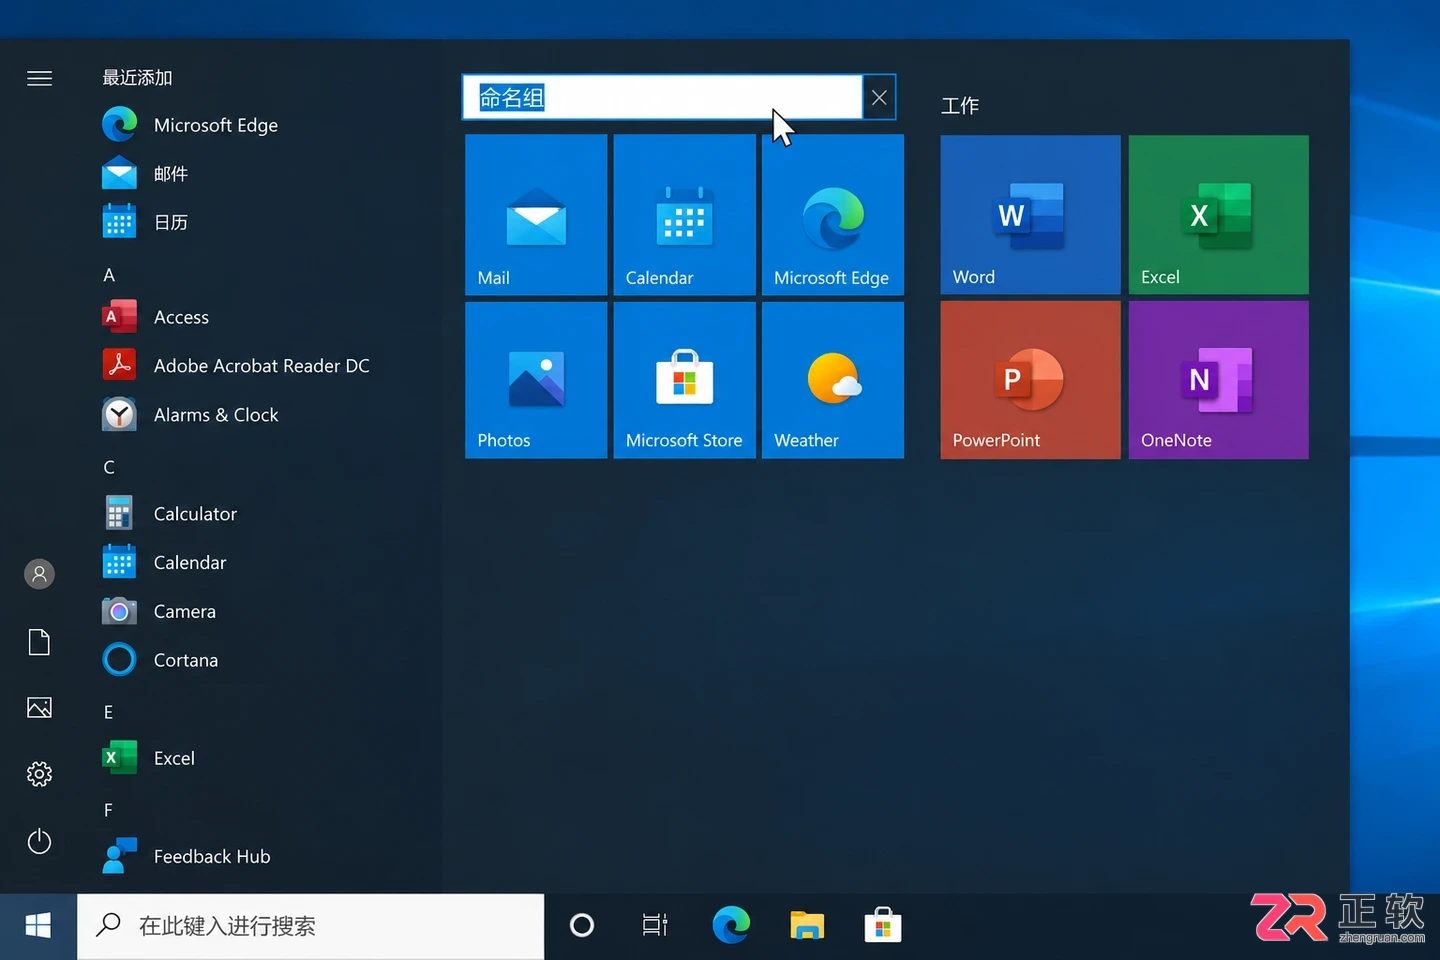The width and height of the screenshot is (1440, 960).
Task: Open Settings gear in sidebar
Action: (x=39, y=774)
